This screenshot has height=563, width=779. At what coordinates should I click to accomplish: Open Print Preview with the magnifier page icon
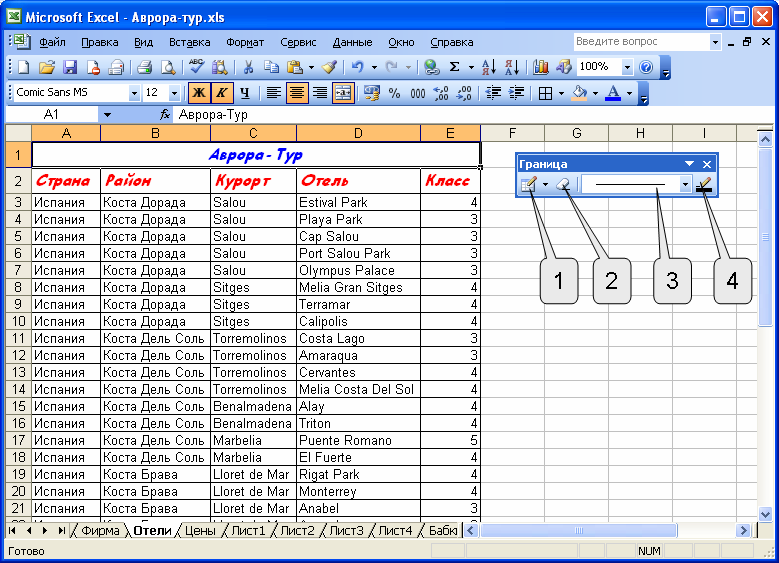click(168, 67)
